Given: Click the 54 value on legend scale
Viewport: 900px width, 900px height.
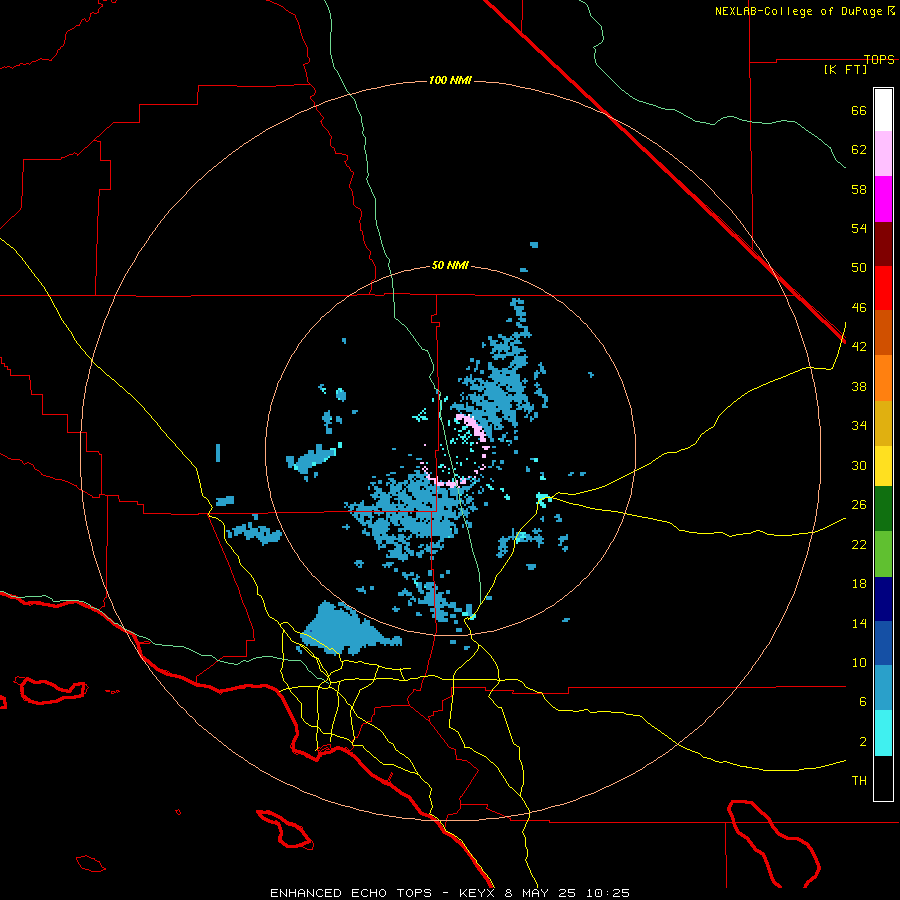Looking at the screenshot, I should pos(859,228).
